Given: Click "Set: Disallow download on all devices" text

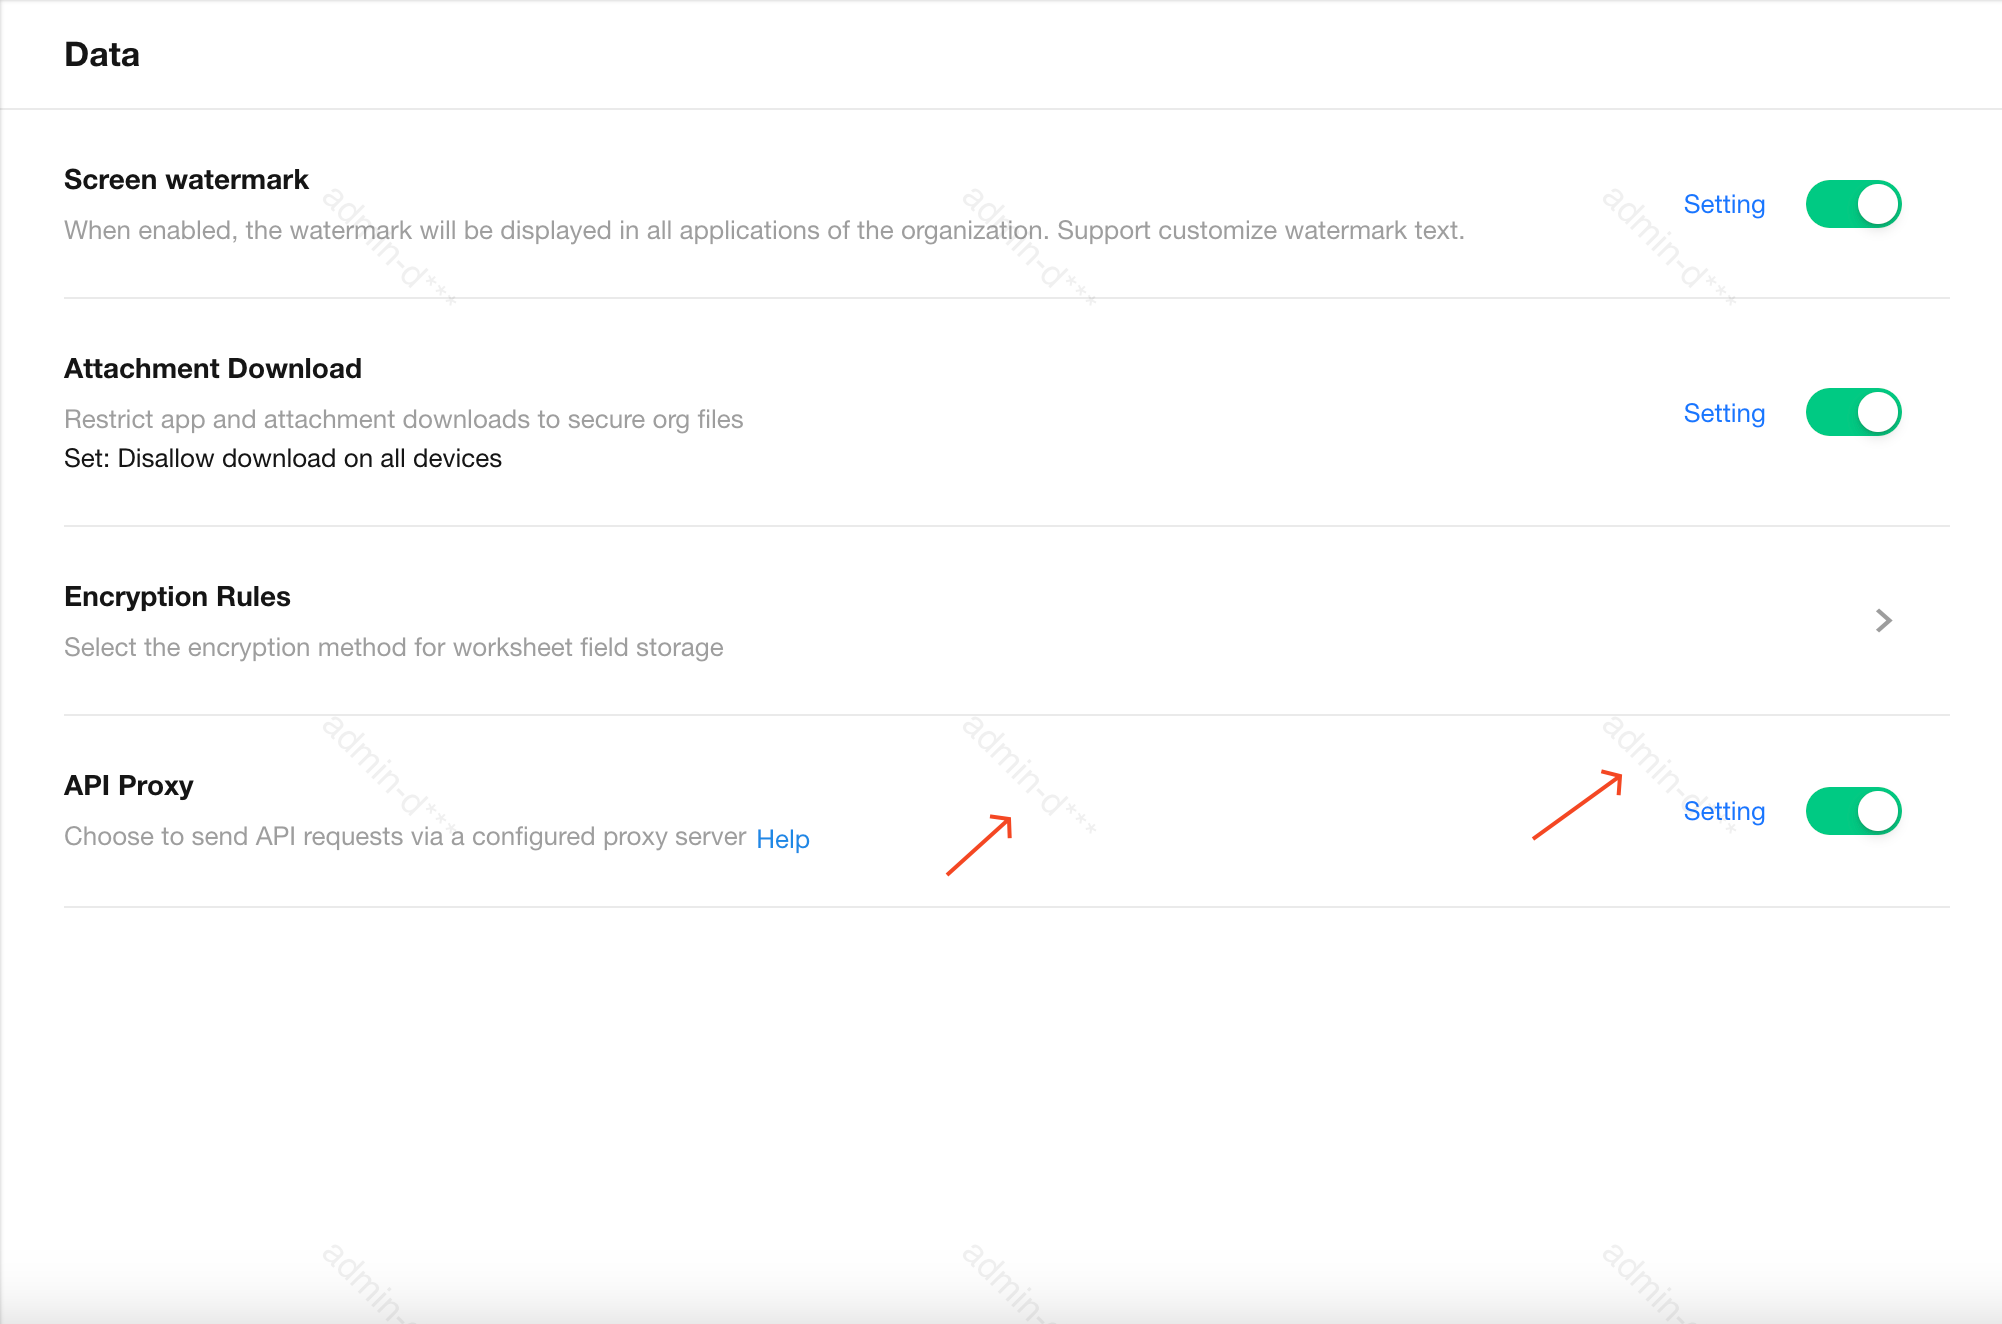Looking at the screenshot, I should point(283,458).
